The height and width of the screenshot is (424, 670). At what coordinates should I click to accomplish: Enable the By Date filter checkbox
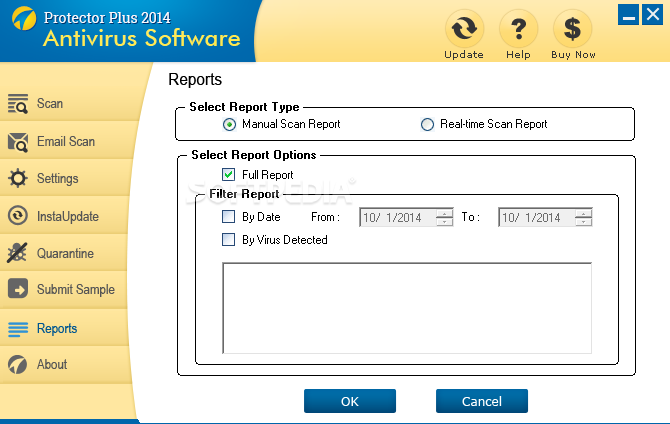pos(229,217)
